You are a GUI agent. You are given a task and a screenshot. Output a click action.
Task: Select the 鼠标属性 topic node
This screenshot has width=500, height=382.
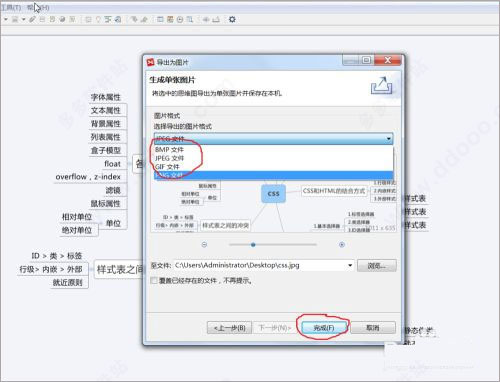pyautogui.click(x=106, y=203)
